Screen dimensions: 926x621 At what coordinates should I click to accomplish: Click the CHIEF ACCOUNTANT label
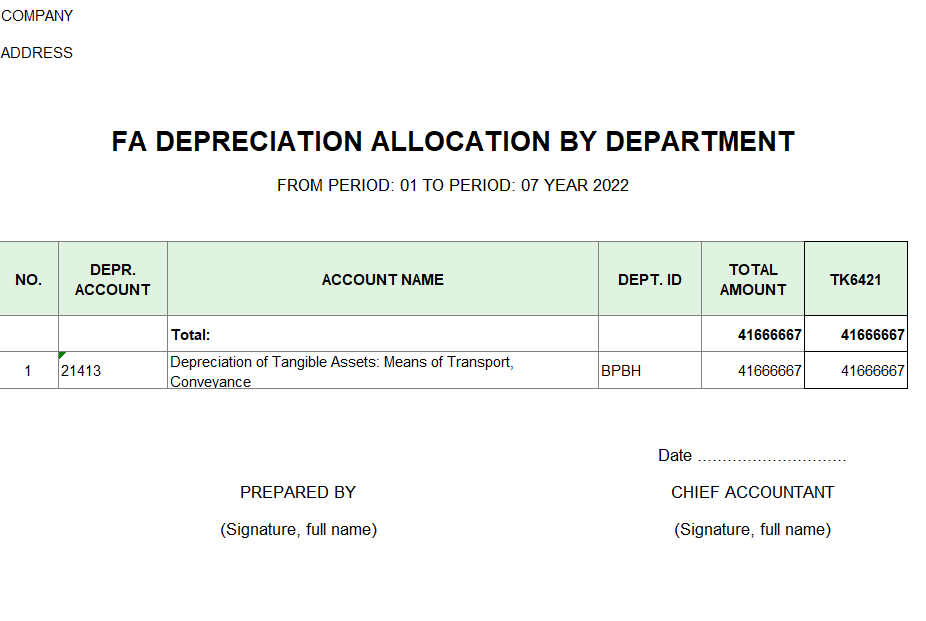pyautogui.click(x=752, y=492)
